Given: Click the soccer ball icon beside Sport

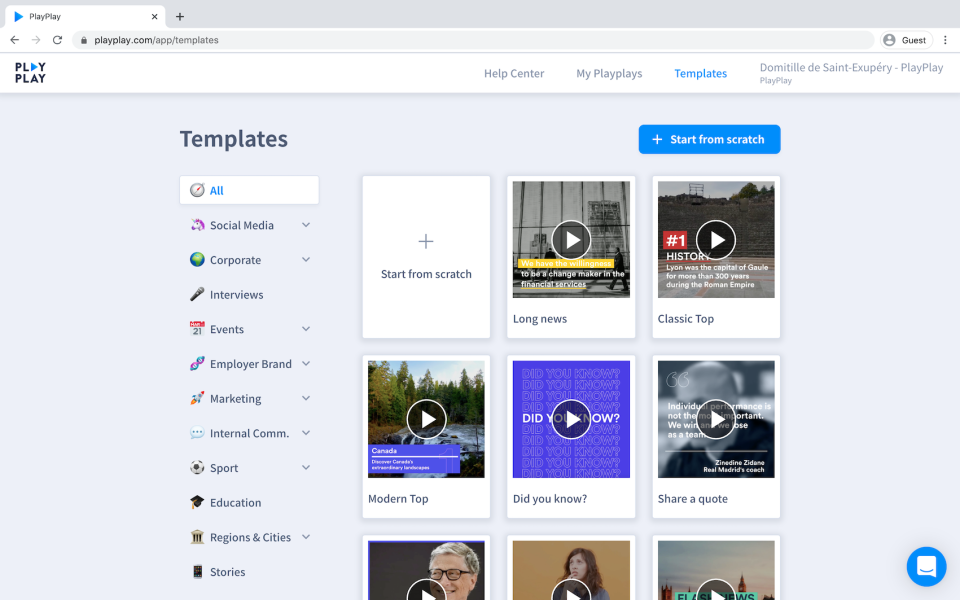Looking at the screenshot, I should [x=197, y=468].
